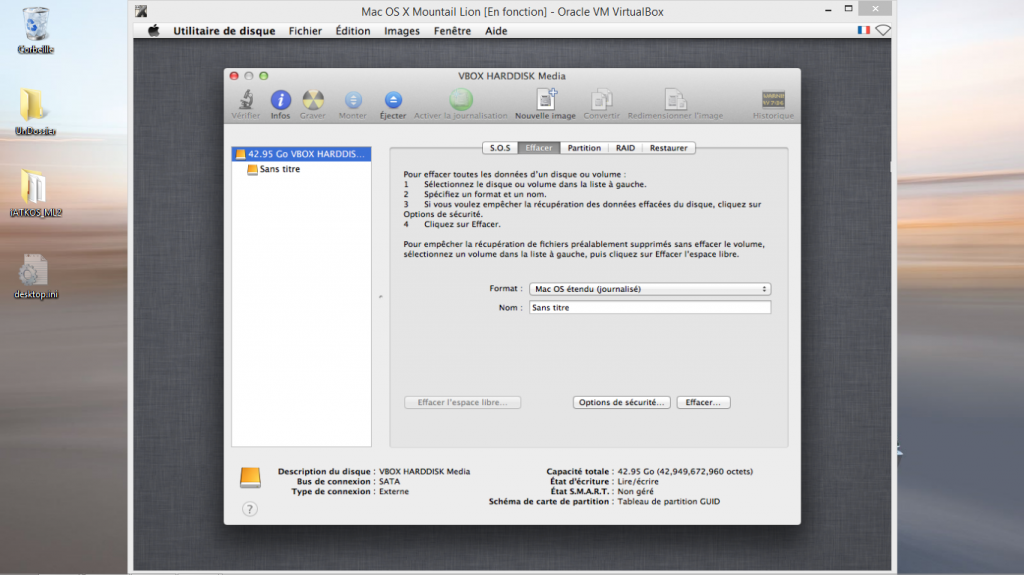This screenshot has height=575, width=1024.
Task: Open disk Infos from the toolbar
Action: (280, 100)
